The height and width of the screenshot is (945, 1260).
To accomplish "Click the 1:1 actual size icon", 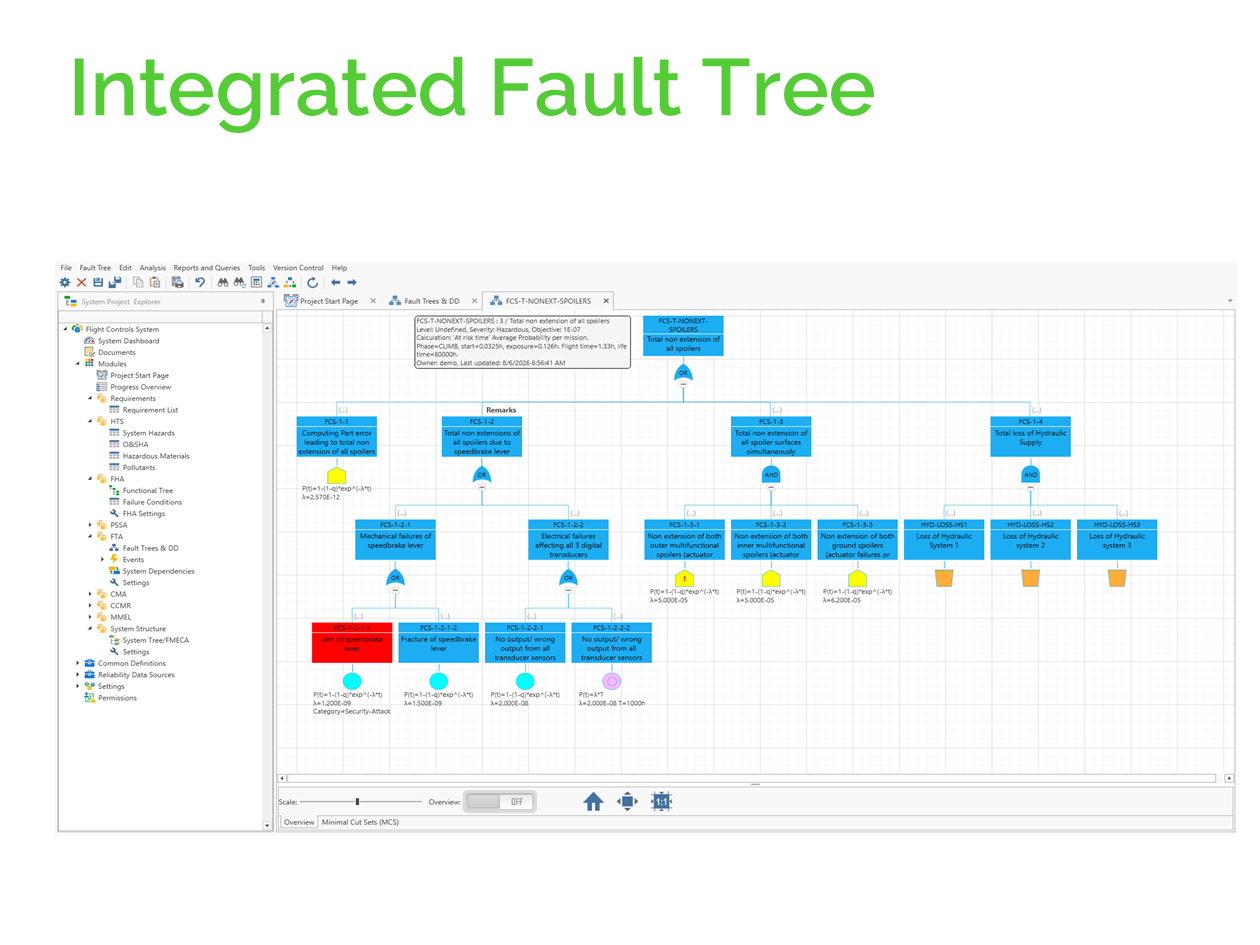I will (660, 801).
